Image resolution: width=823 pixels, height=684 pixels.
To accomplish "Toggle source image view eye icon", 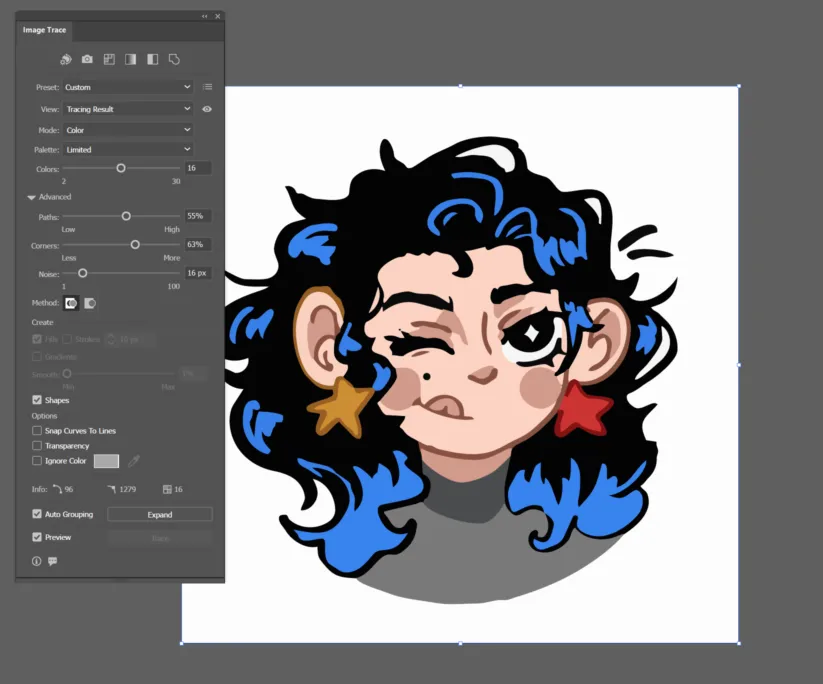I will [x=207, y=109].
